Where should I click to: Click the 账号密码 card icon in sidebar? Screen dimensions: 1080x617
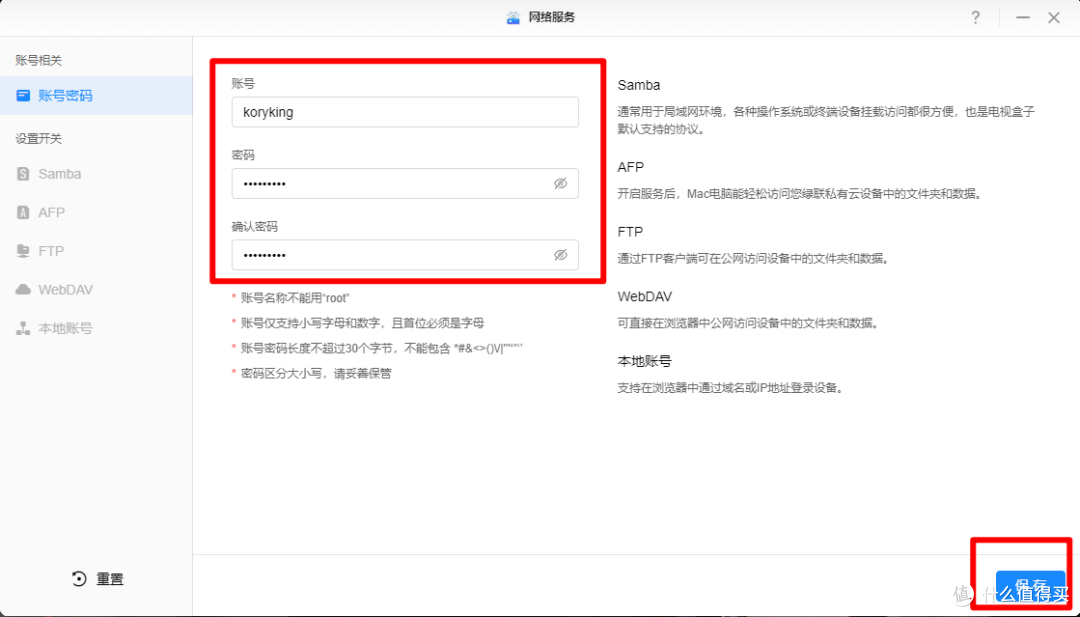[23, 96]
